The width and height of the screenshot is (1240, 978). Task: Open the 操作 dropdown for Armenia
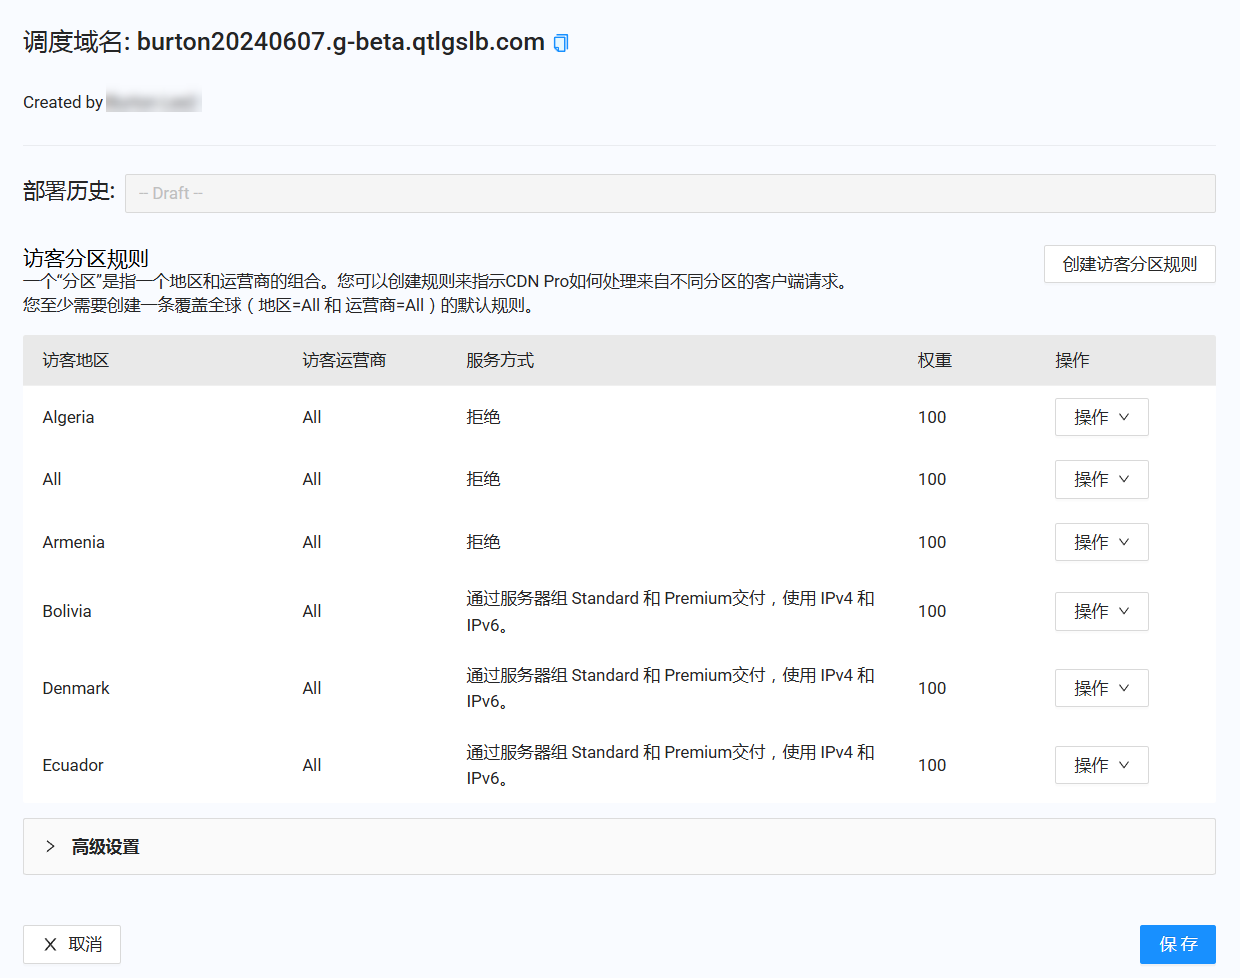pyautogui.click(x=1101, y=542)
